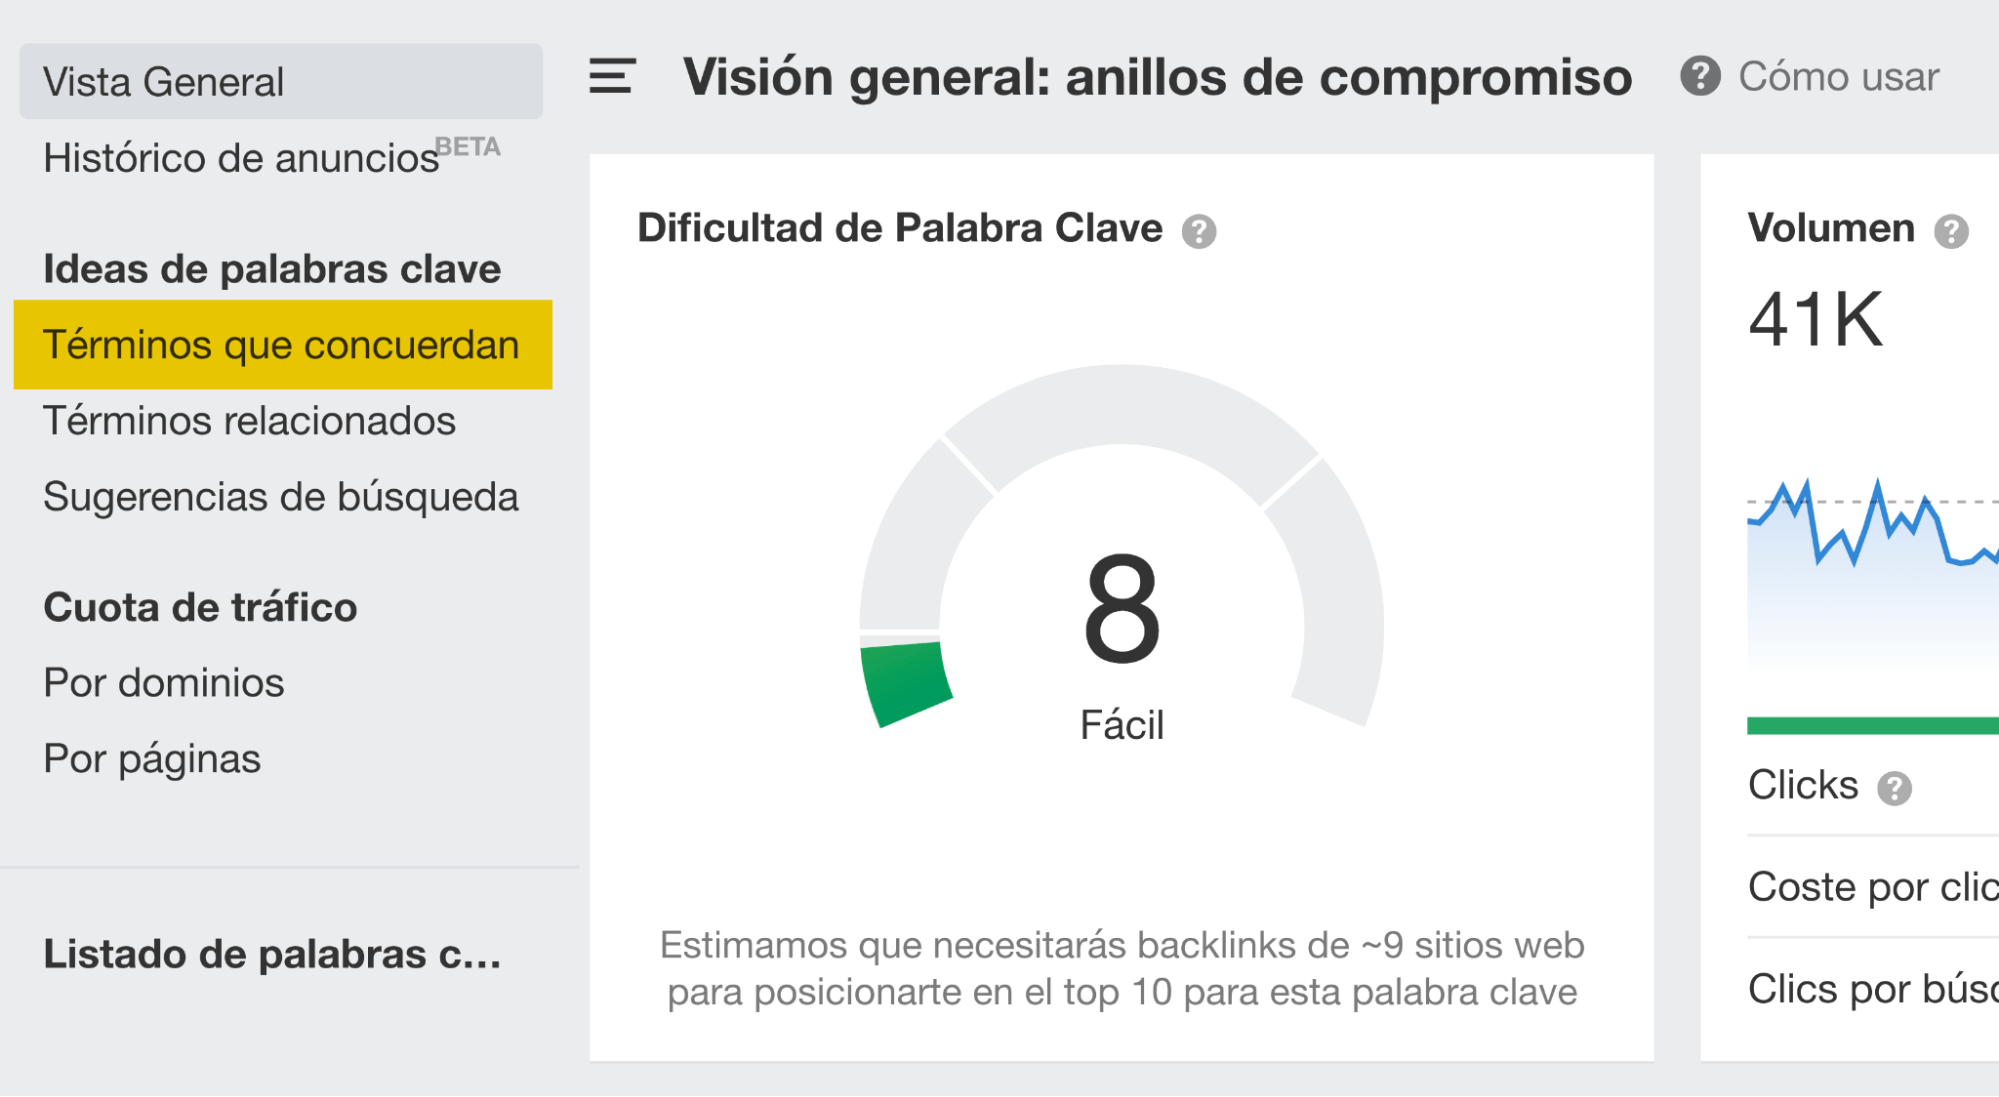Select Términos que concuerdan in the sidebar

click(281, 343)
